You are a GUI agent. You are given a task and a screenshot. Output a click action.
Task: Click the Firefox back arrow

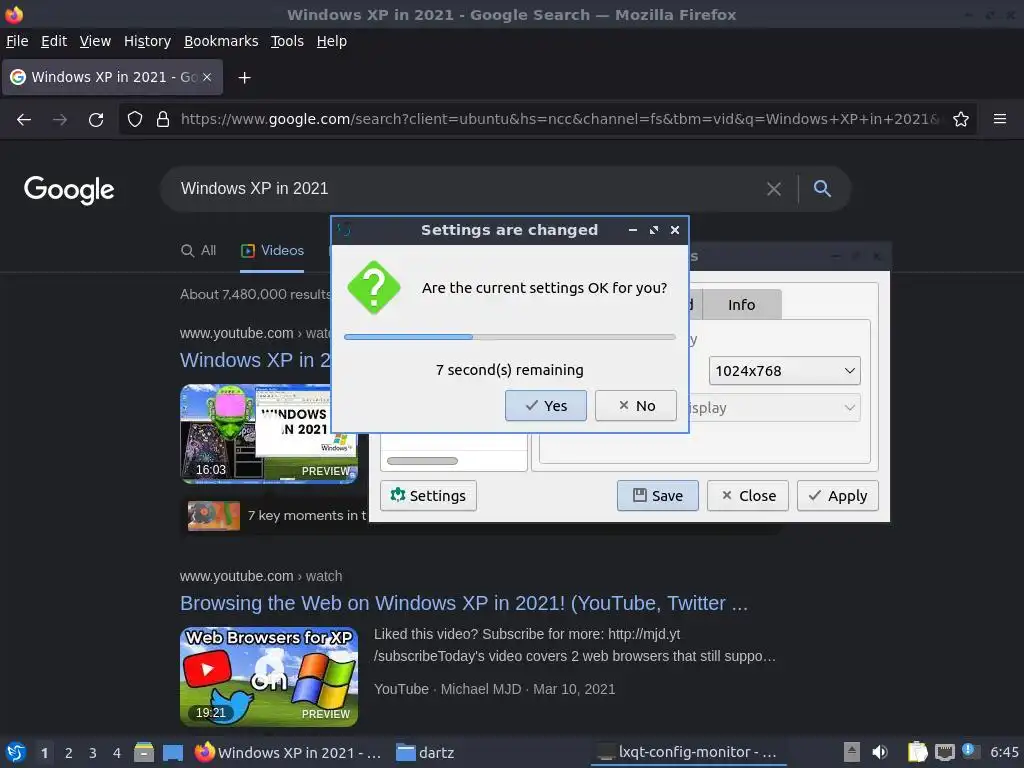coord(24,120)
